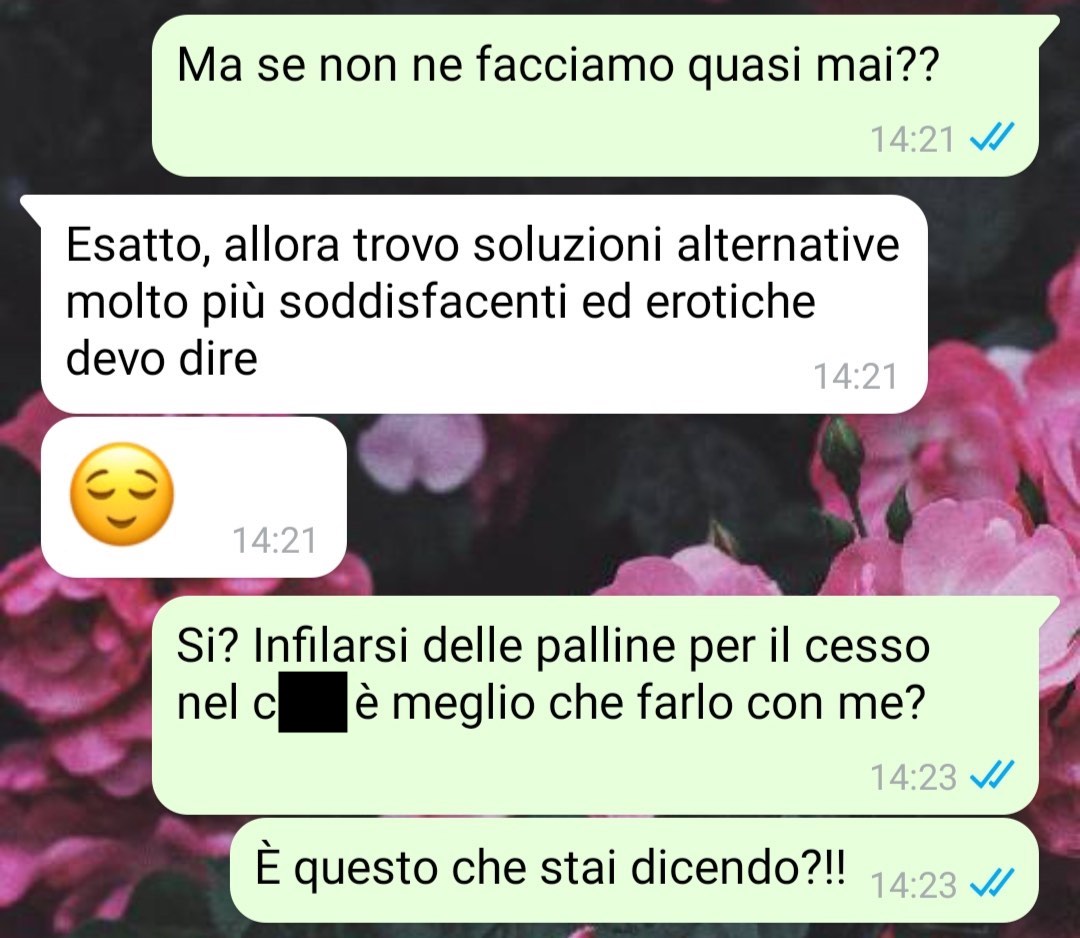
Task: Click the words 'devo dire' in the reply
Action: (161, 358)
